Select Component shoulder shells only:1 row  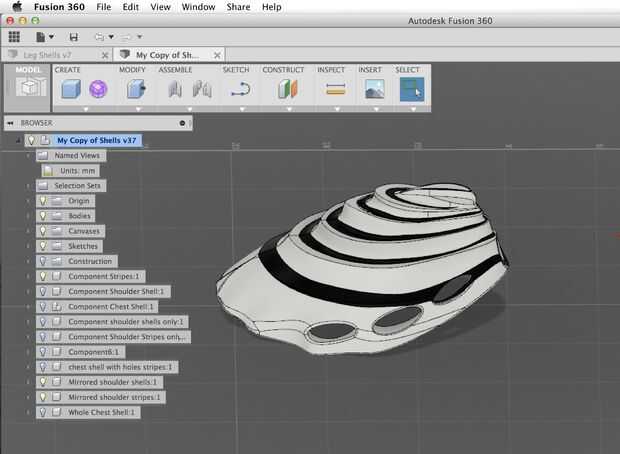(x=112, y=322)
